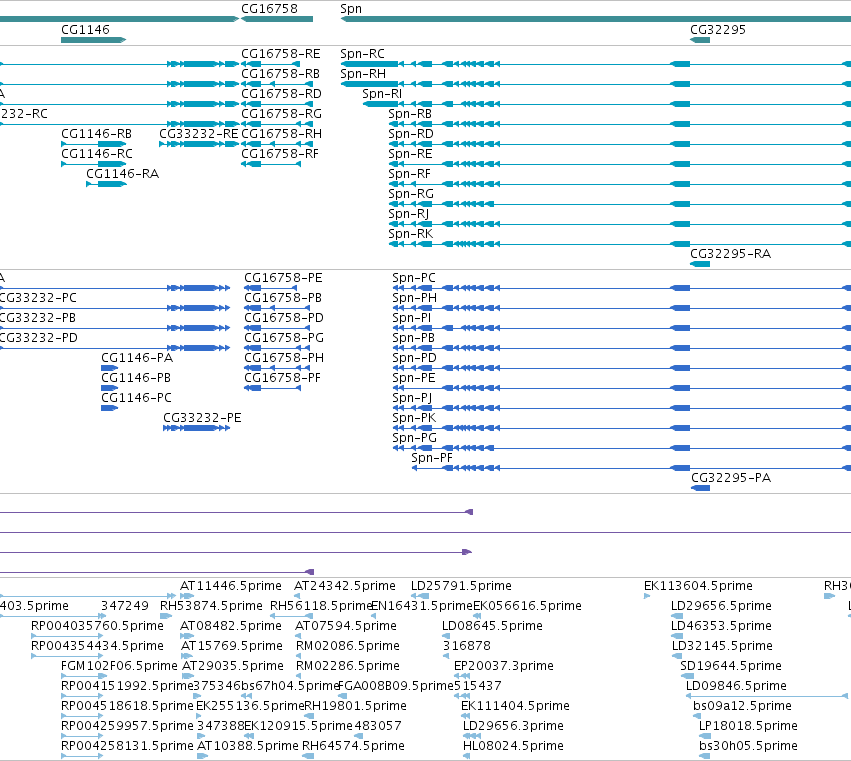This screenshot has width=851, height=761.
Task: Select protein CG33232-PD
Action: coord(39,338)
